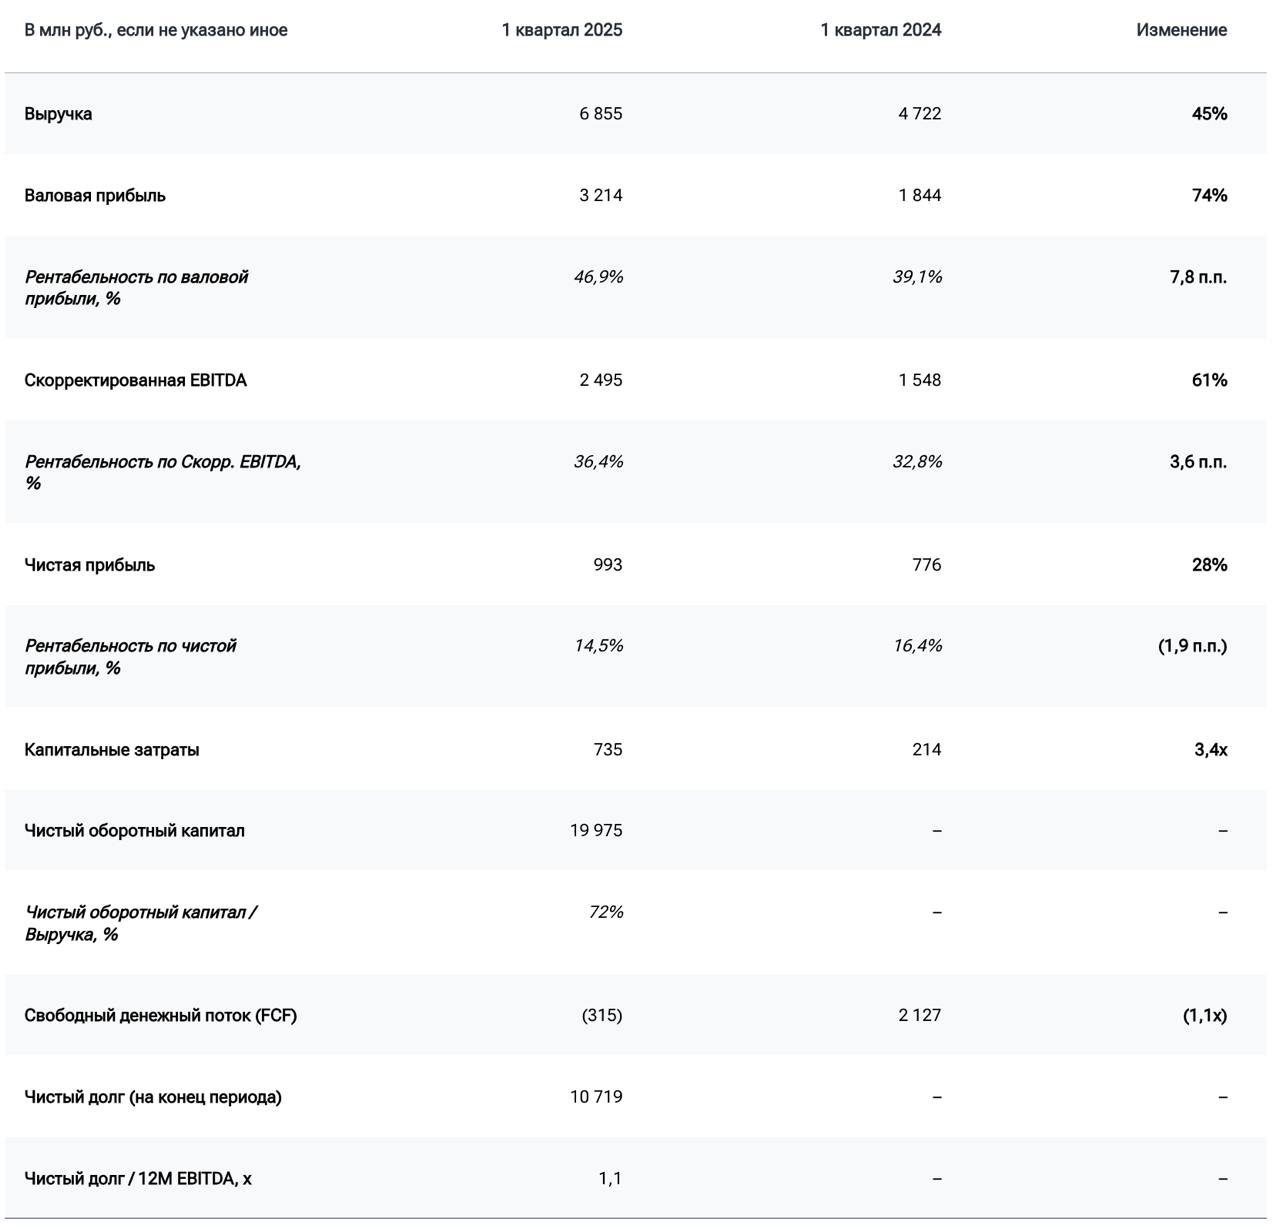Click the 74% gross profit change
Viewport: 1280px width, 1229px height.
1209,196
